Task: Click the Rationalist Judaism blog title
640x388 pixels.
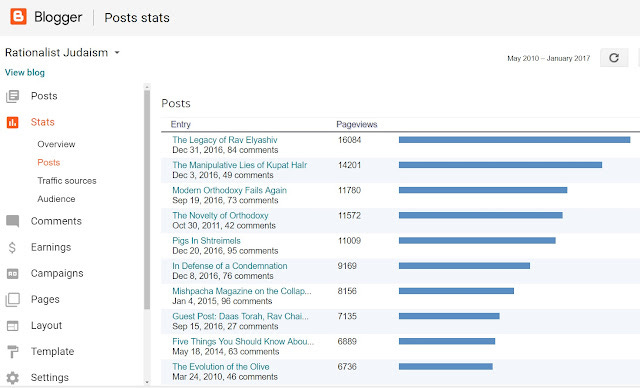Action: (57, 53)
